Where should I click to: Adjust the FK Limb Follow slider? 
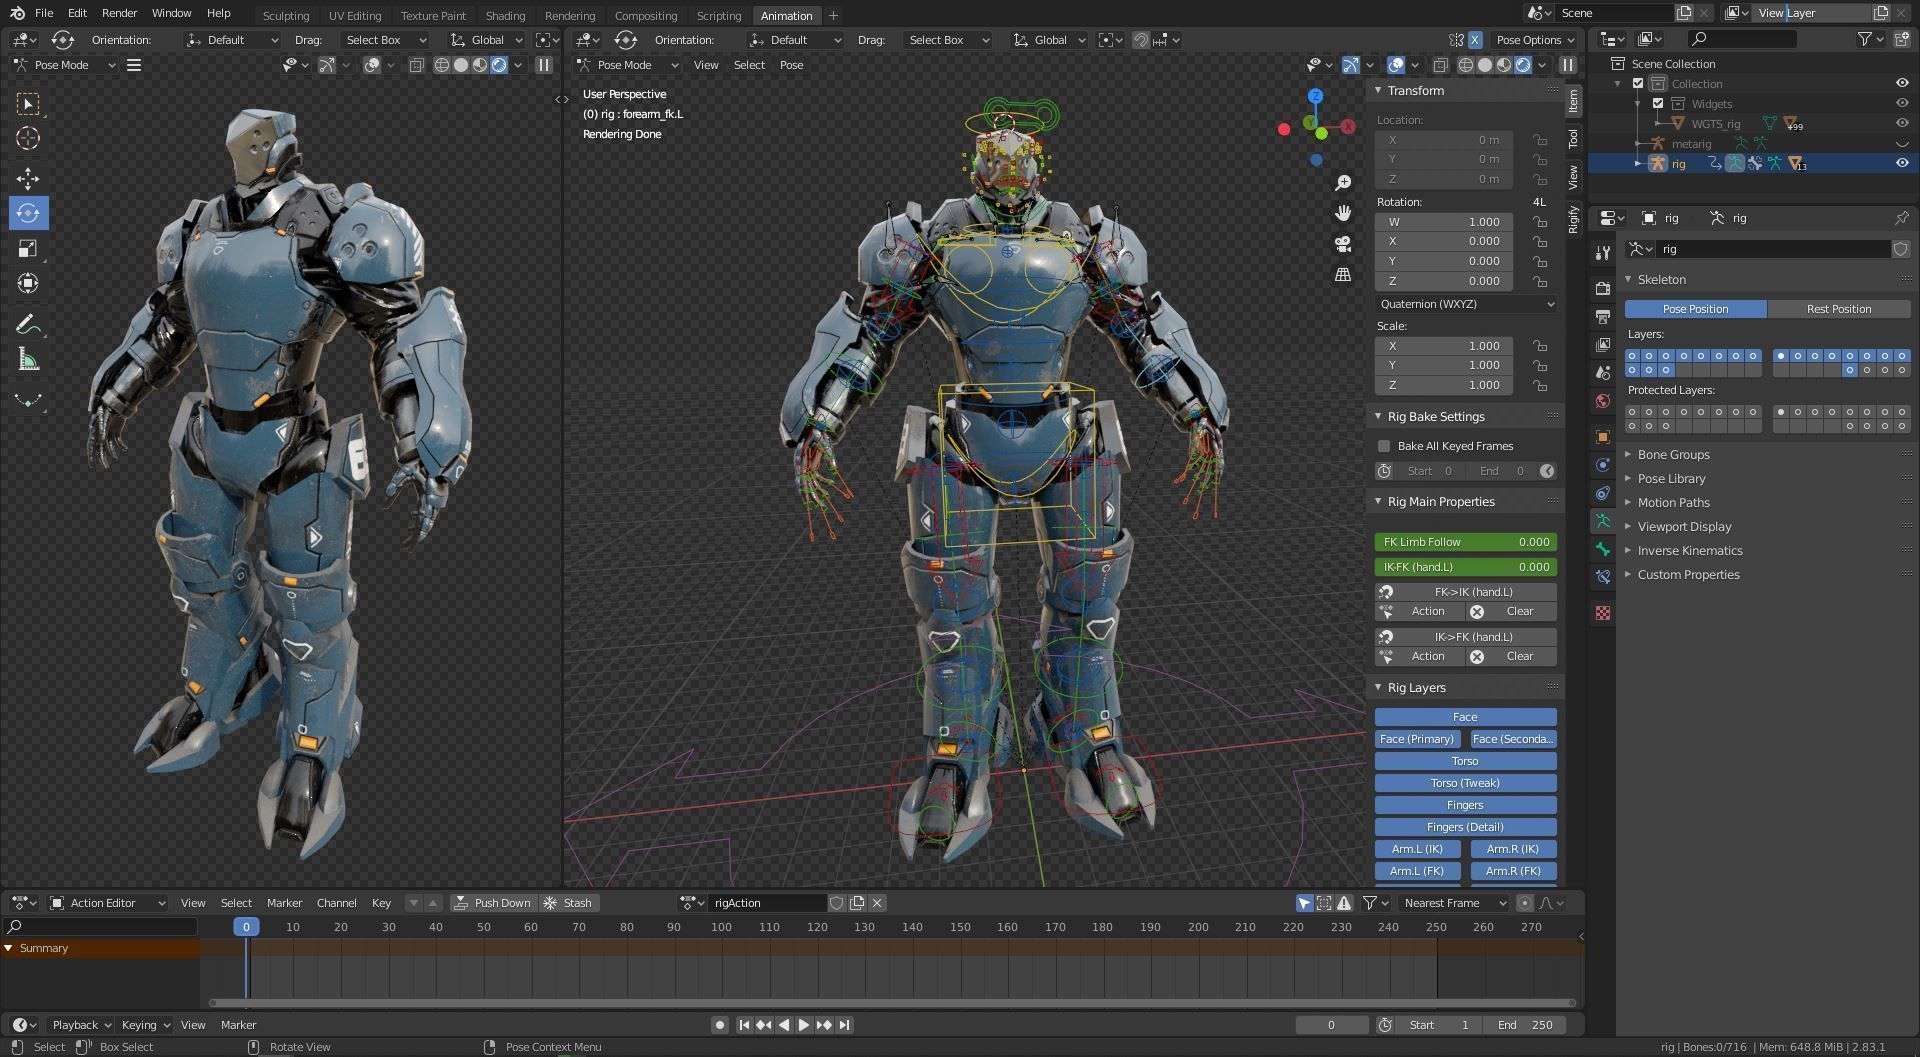point(1466,542)
